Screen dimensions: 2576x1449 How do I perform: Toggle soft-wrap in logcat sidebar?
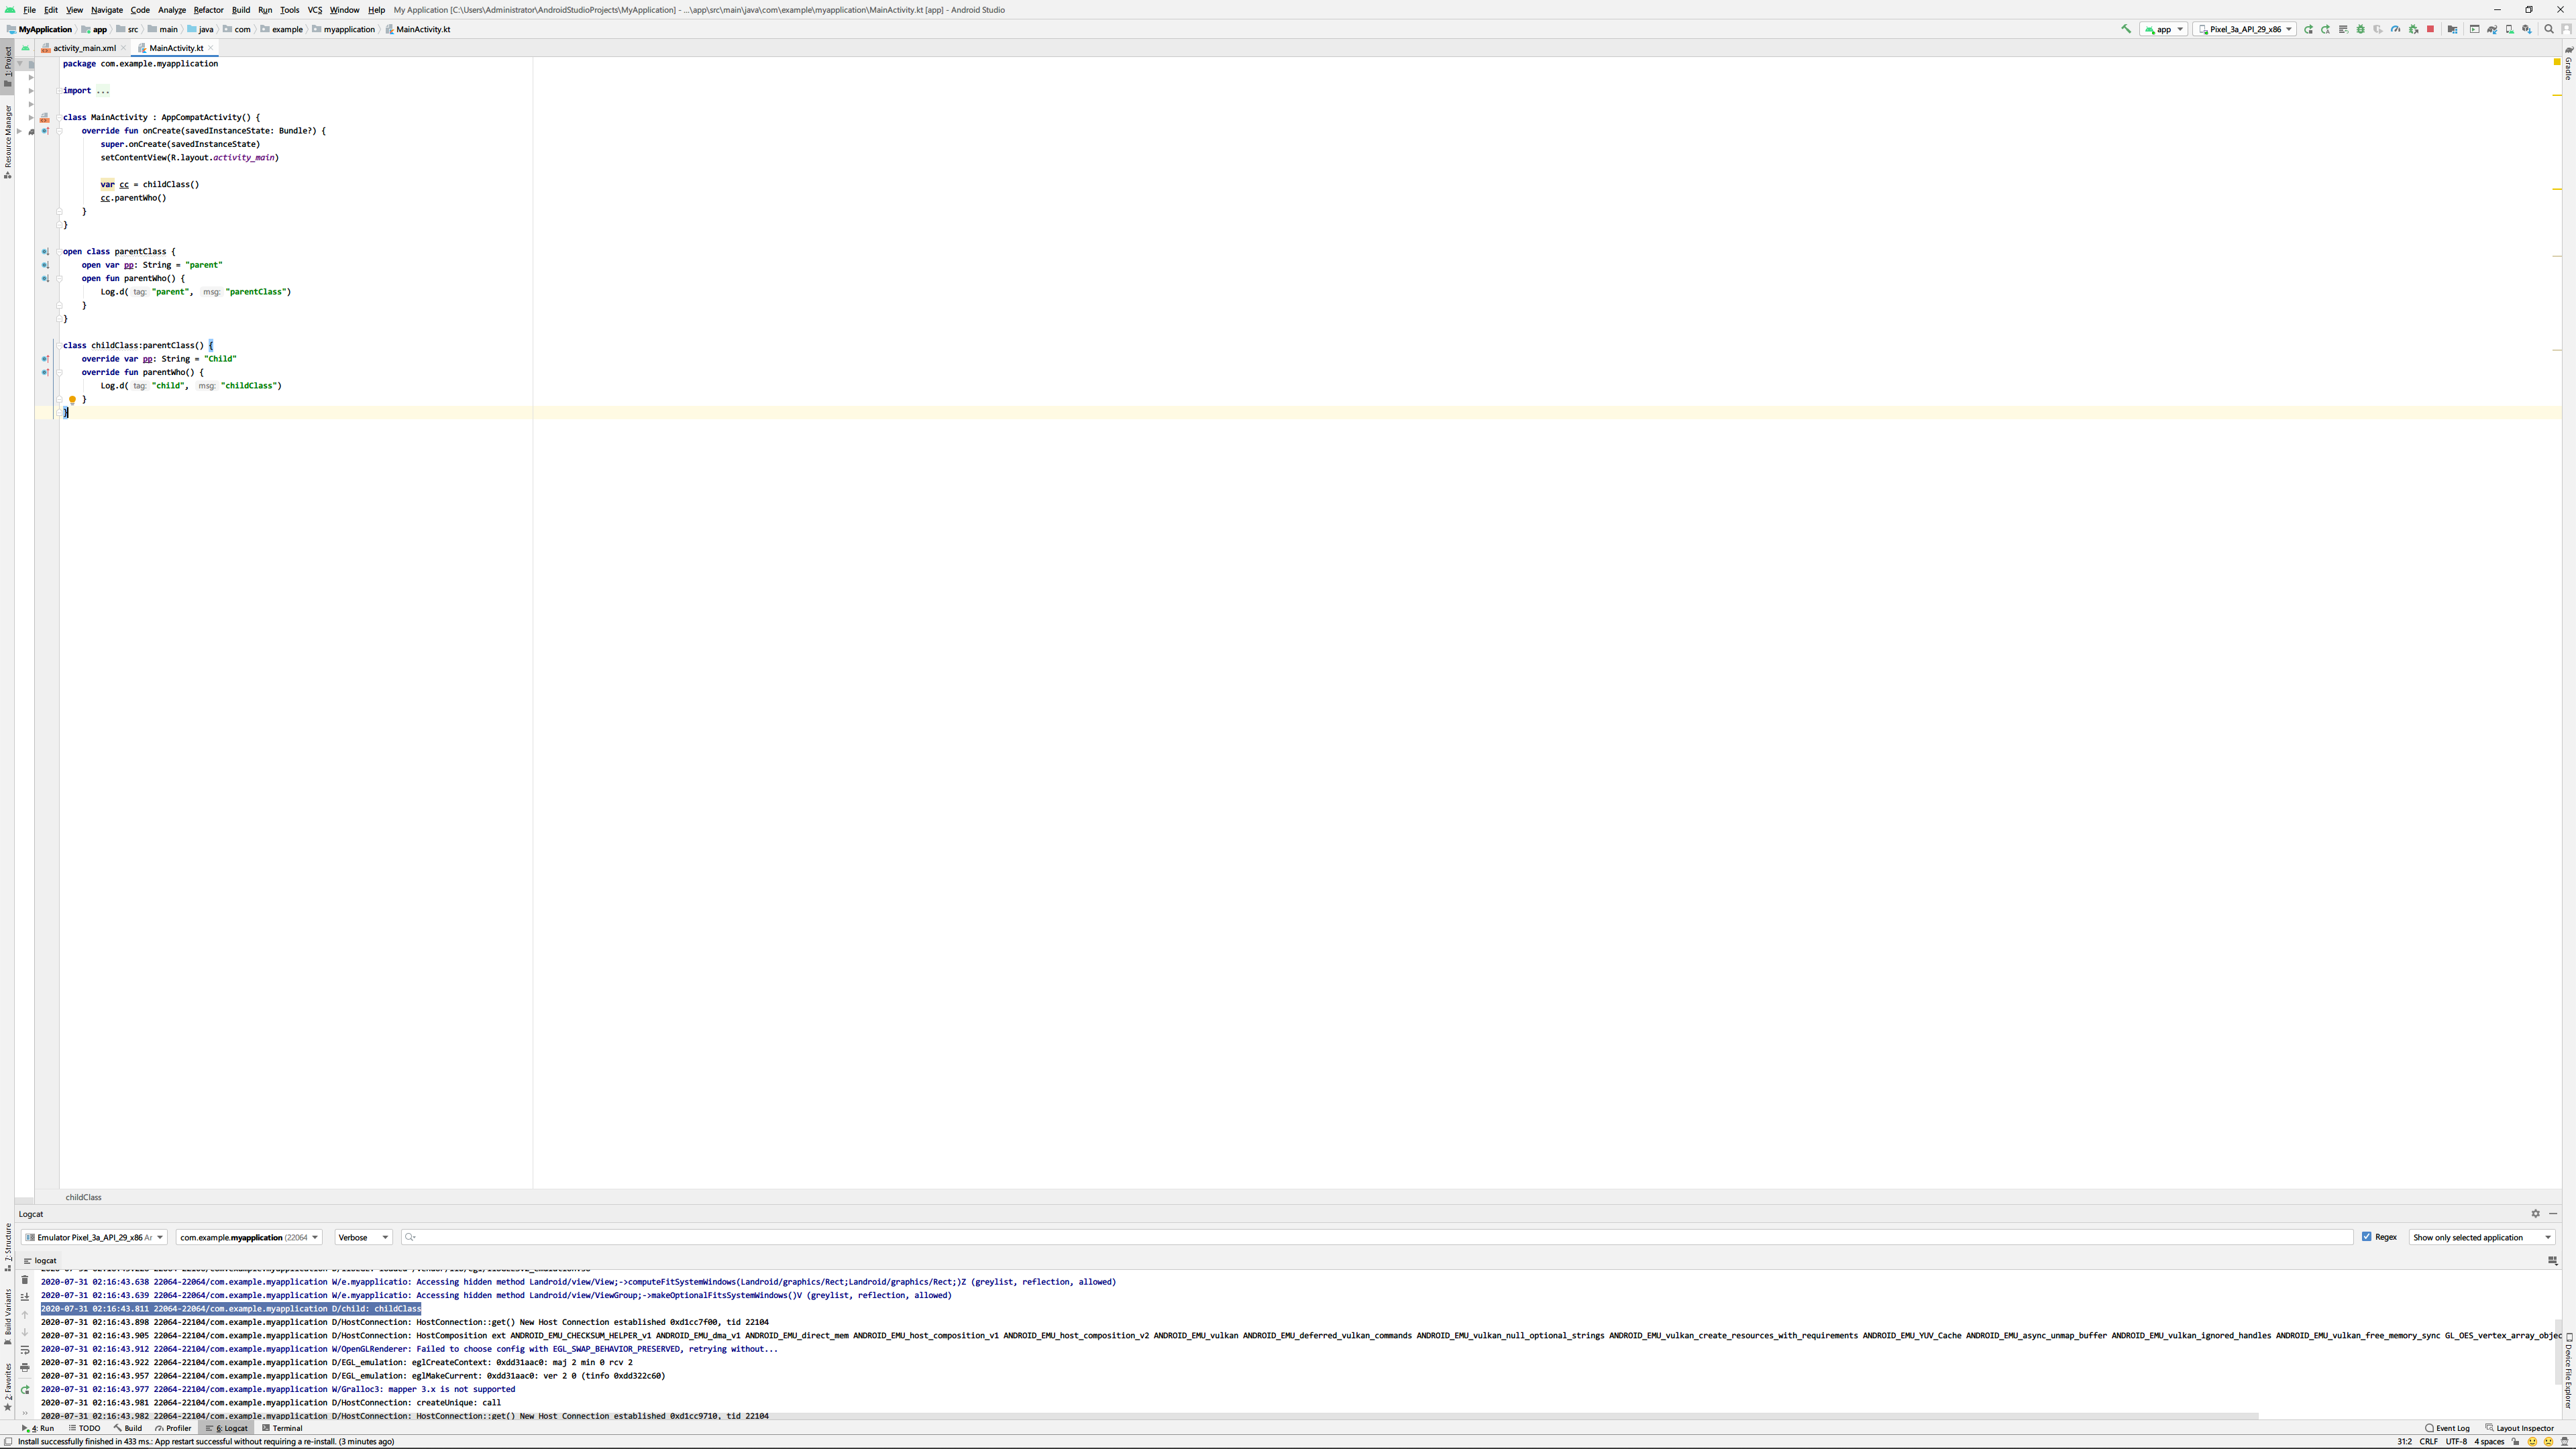[25, 1349]
